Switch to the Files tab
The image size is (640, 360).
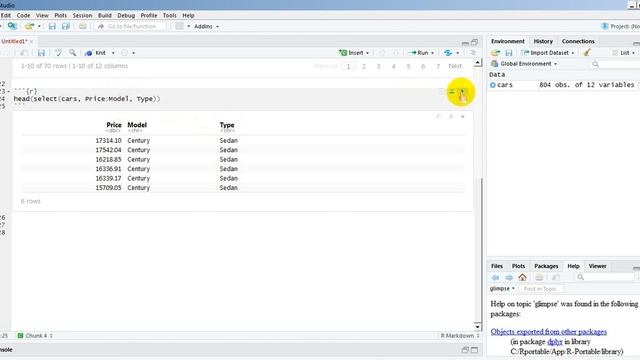pyautogui.click(x=497, y=266)
